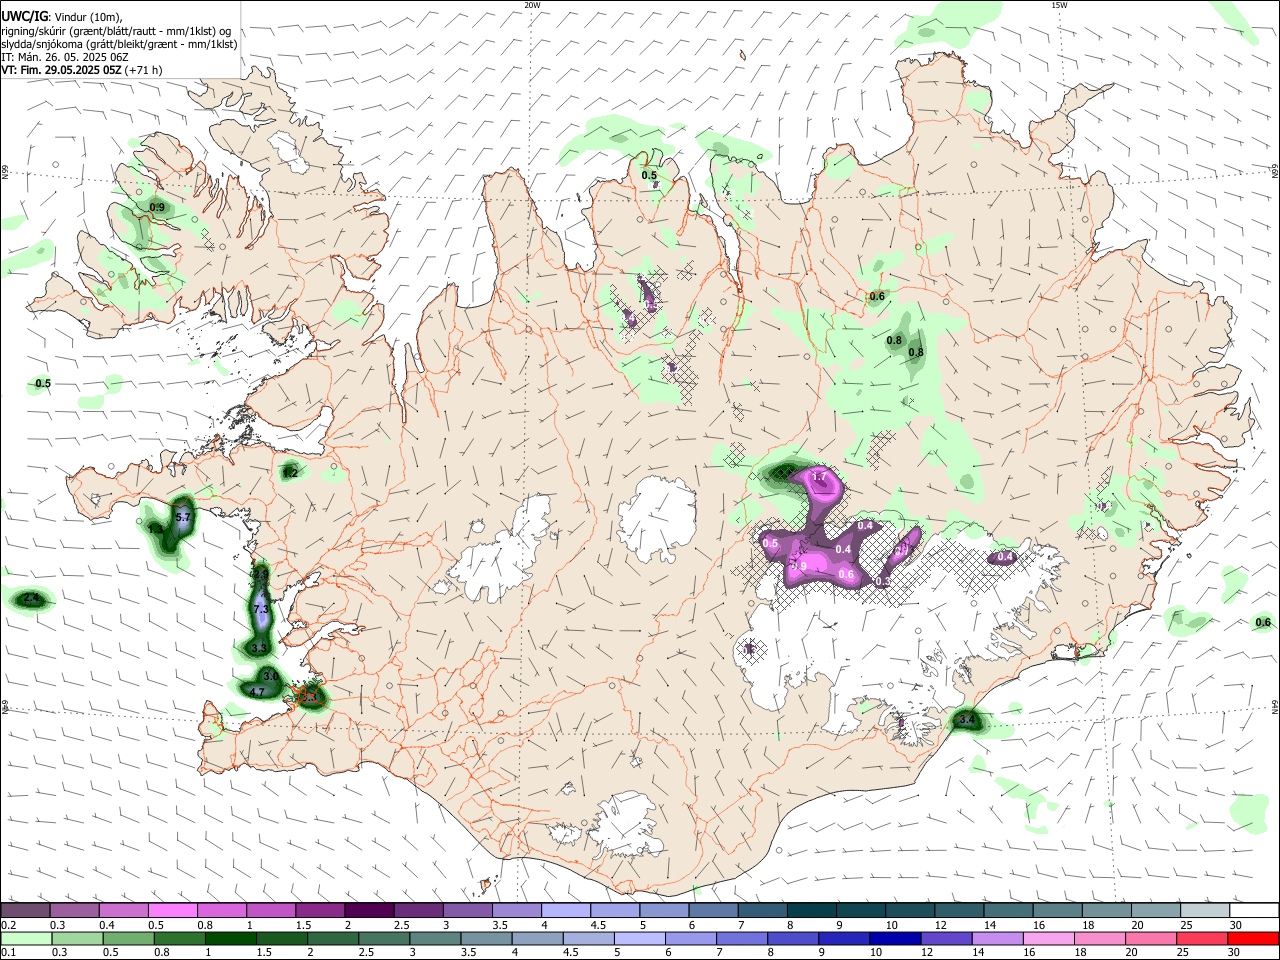This screenshot has height=960, width=1280.
Task: Pick the bright pink snow swatch 0.5 to 0.8
Action: click(x=172, y=910)
